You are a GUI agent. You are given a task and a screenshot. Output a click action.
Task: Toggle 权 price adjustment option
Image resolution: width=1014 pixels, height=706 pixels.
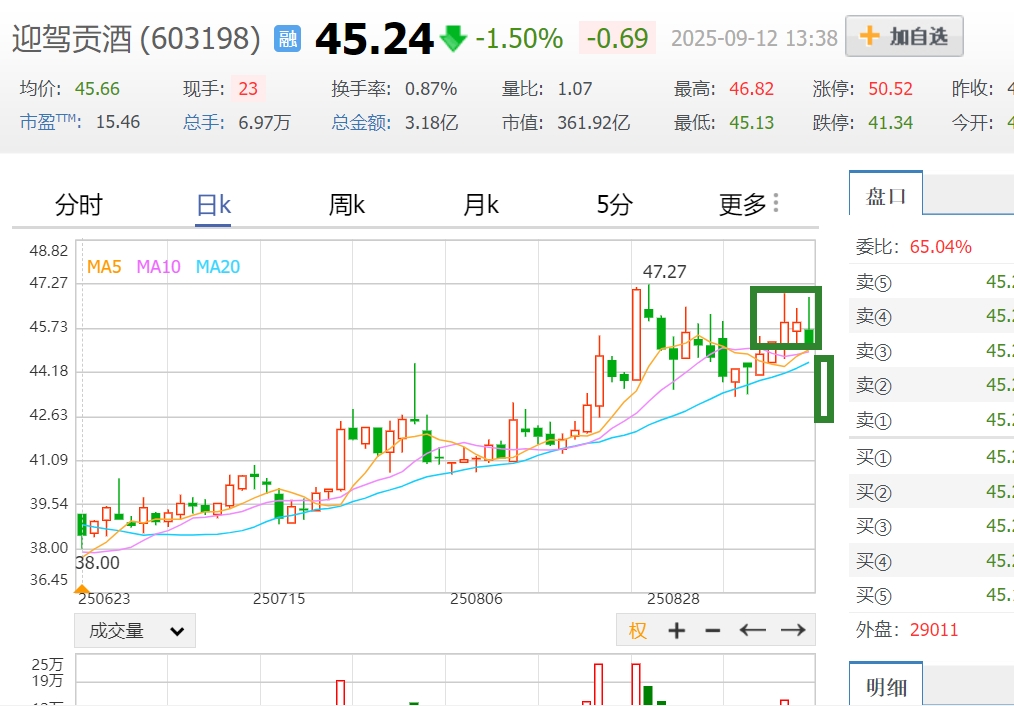click(638, 630)
